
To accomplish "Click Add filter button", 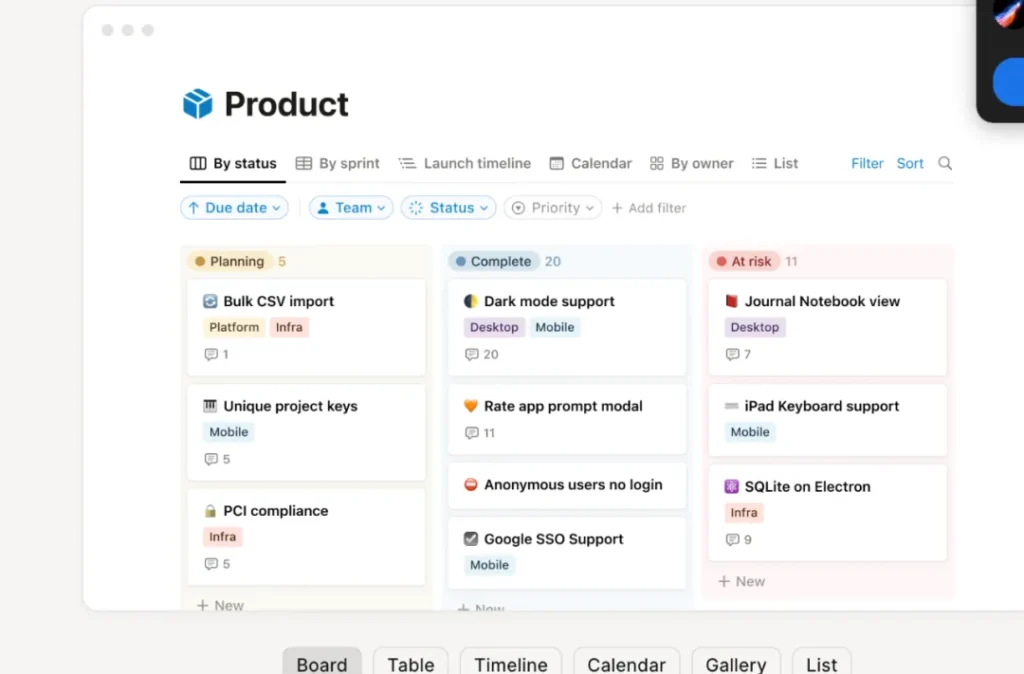I will [648, 208].
